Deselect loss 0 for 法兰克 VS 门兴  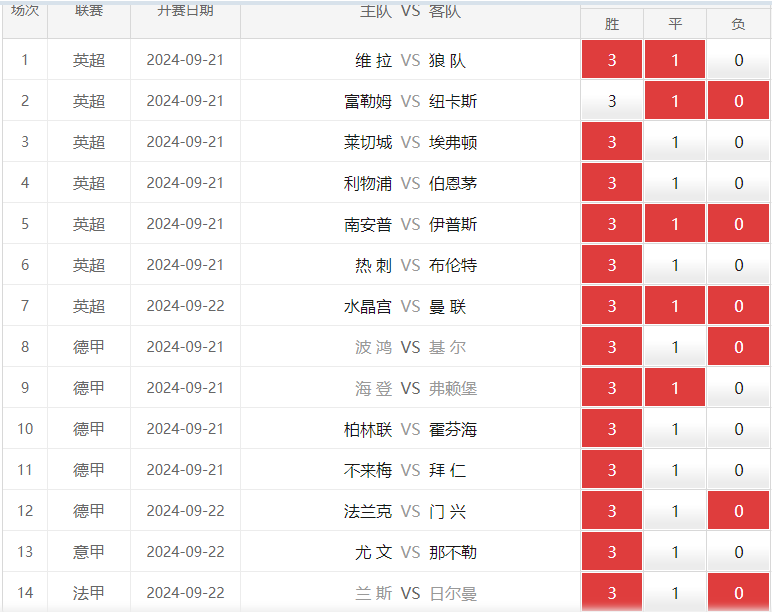click(738, 511)
